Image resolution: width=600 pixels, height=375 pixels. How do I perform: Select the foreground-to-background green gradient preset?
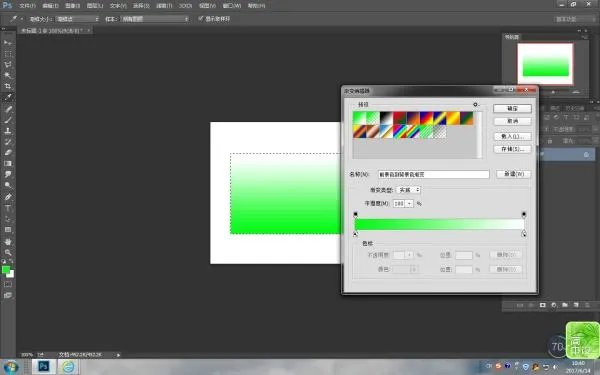[x=359, y=118]
